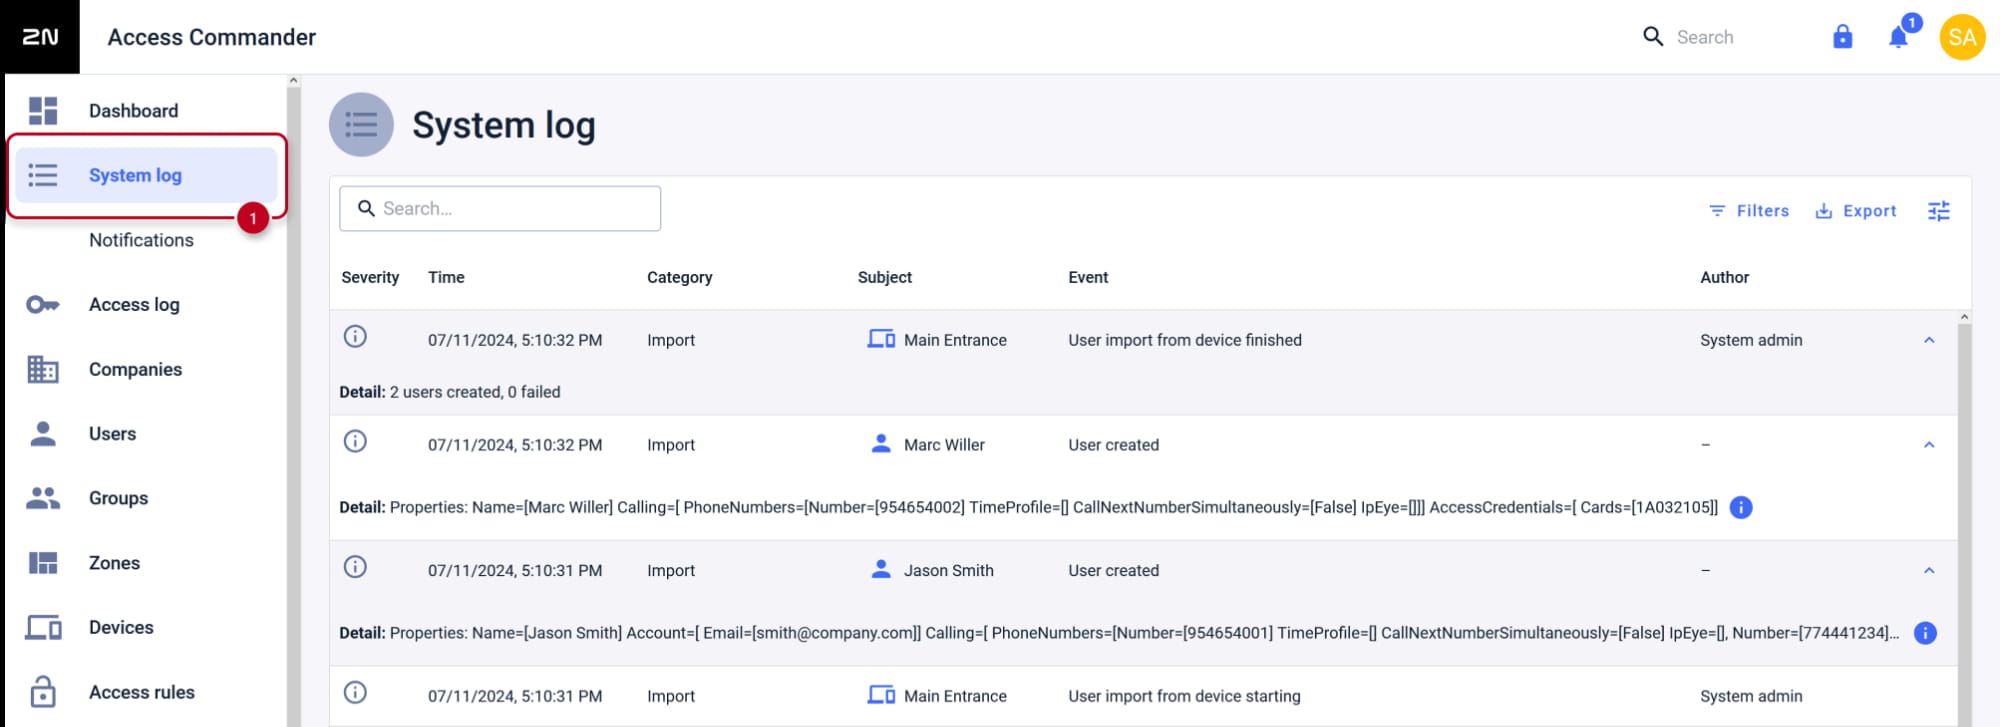The width and height of the screenshot is (2000, 727).
Task: Click the blue info icon after Jason Smith details
Action: click(1925, 633)
